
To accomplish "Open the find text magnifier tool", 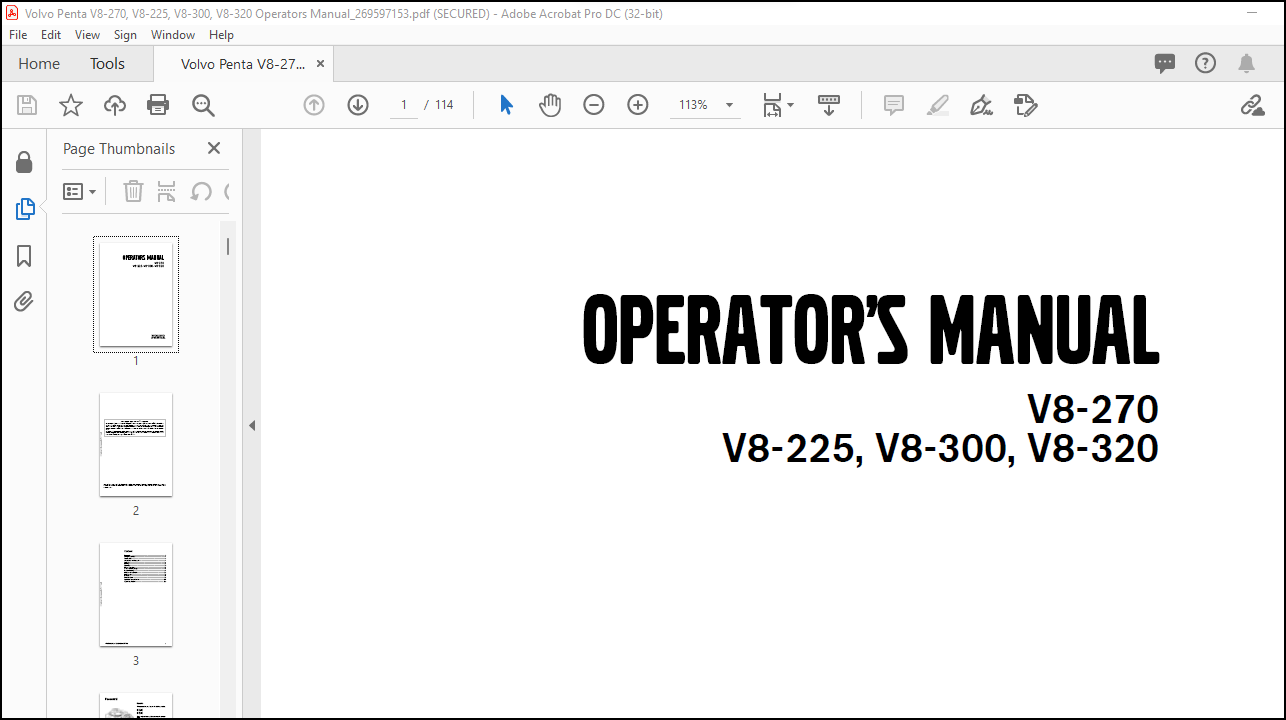I will coord(203,105).
